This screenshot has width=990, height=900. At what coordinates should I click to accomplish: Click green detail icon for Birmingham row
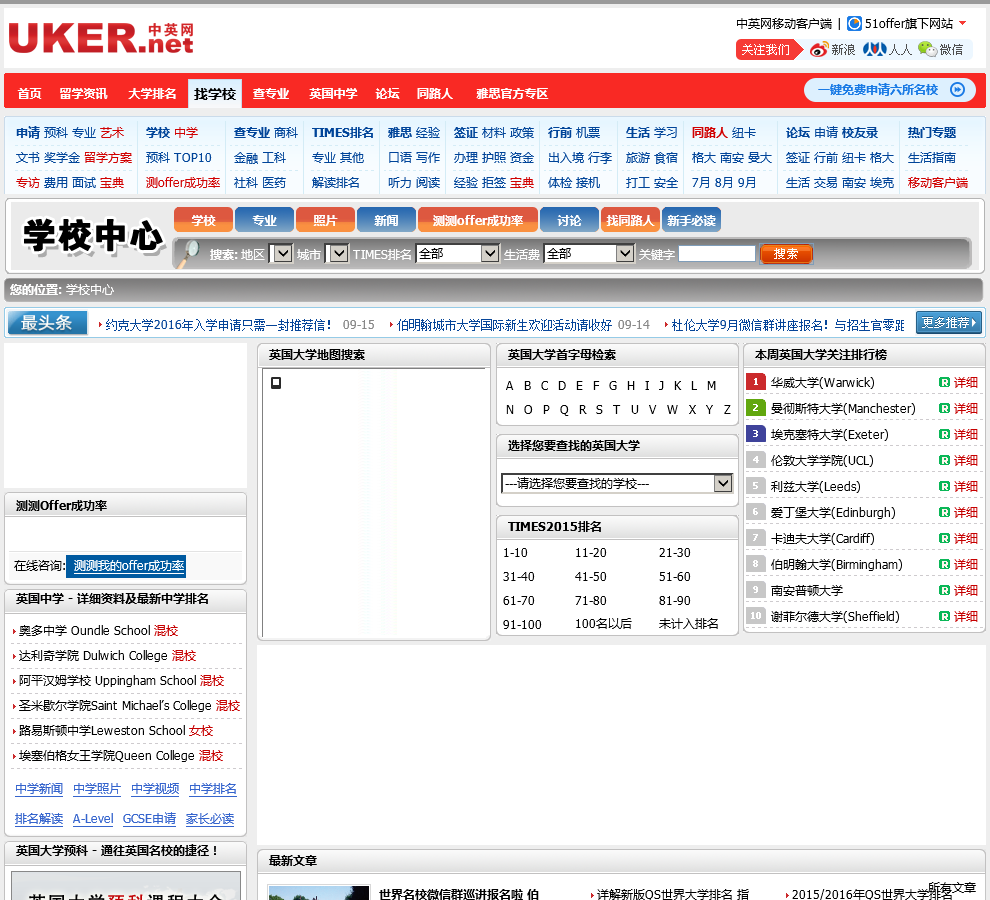945,564
